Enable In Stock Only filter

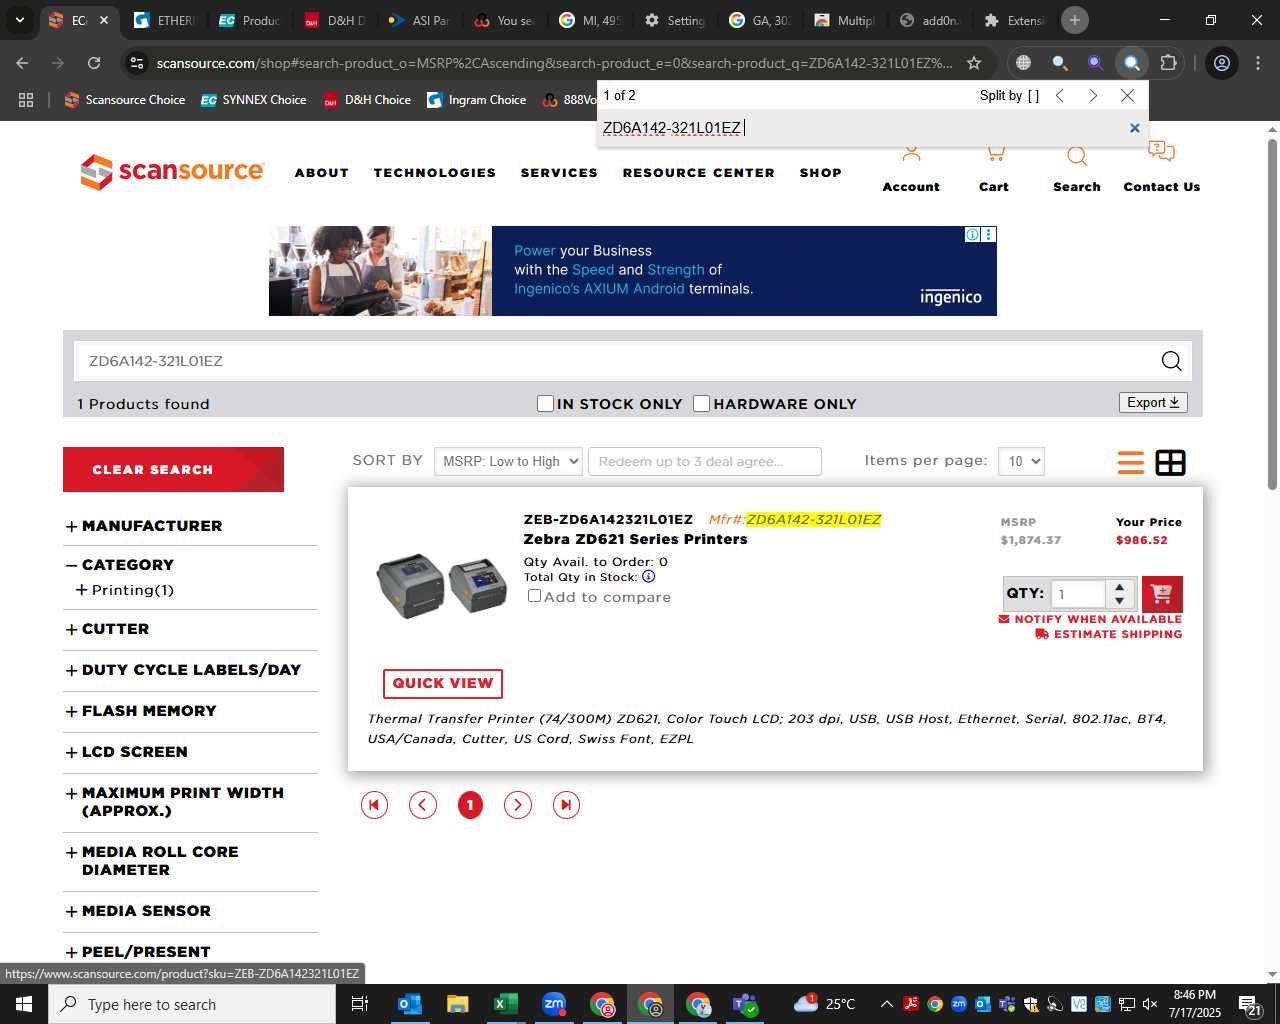tap(545, 403)
